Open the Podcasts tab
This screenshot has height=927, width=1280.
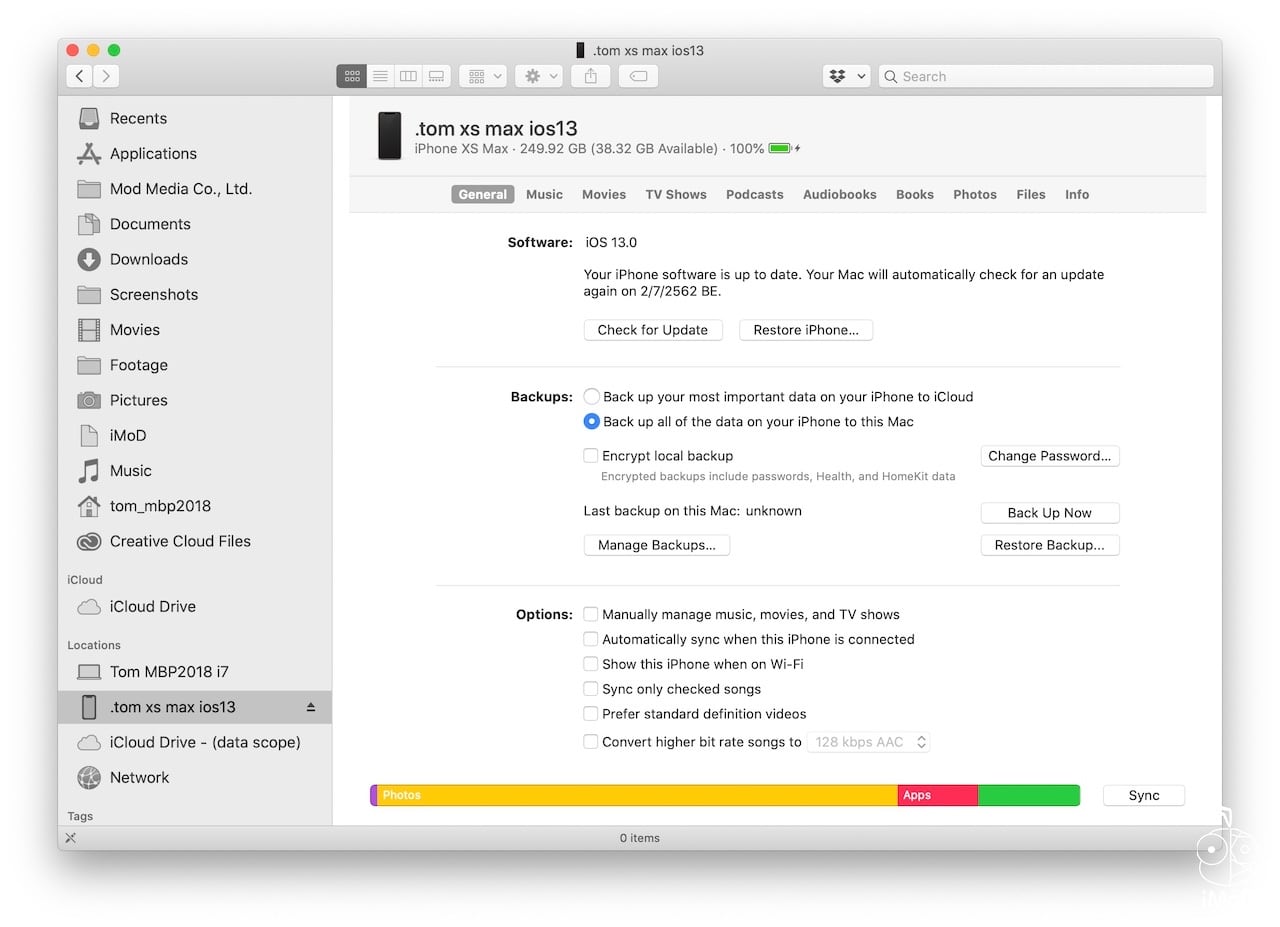tap(754, 194)
